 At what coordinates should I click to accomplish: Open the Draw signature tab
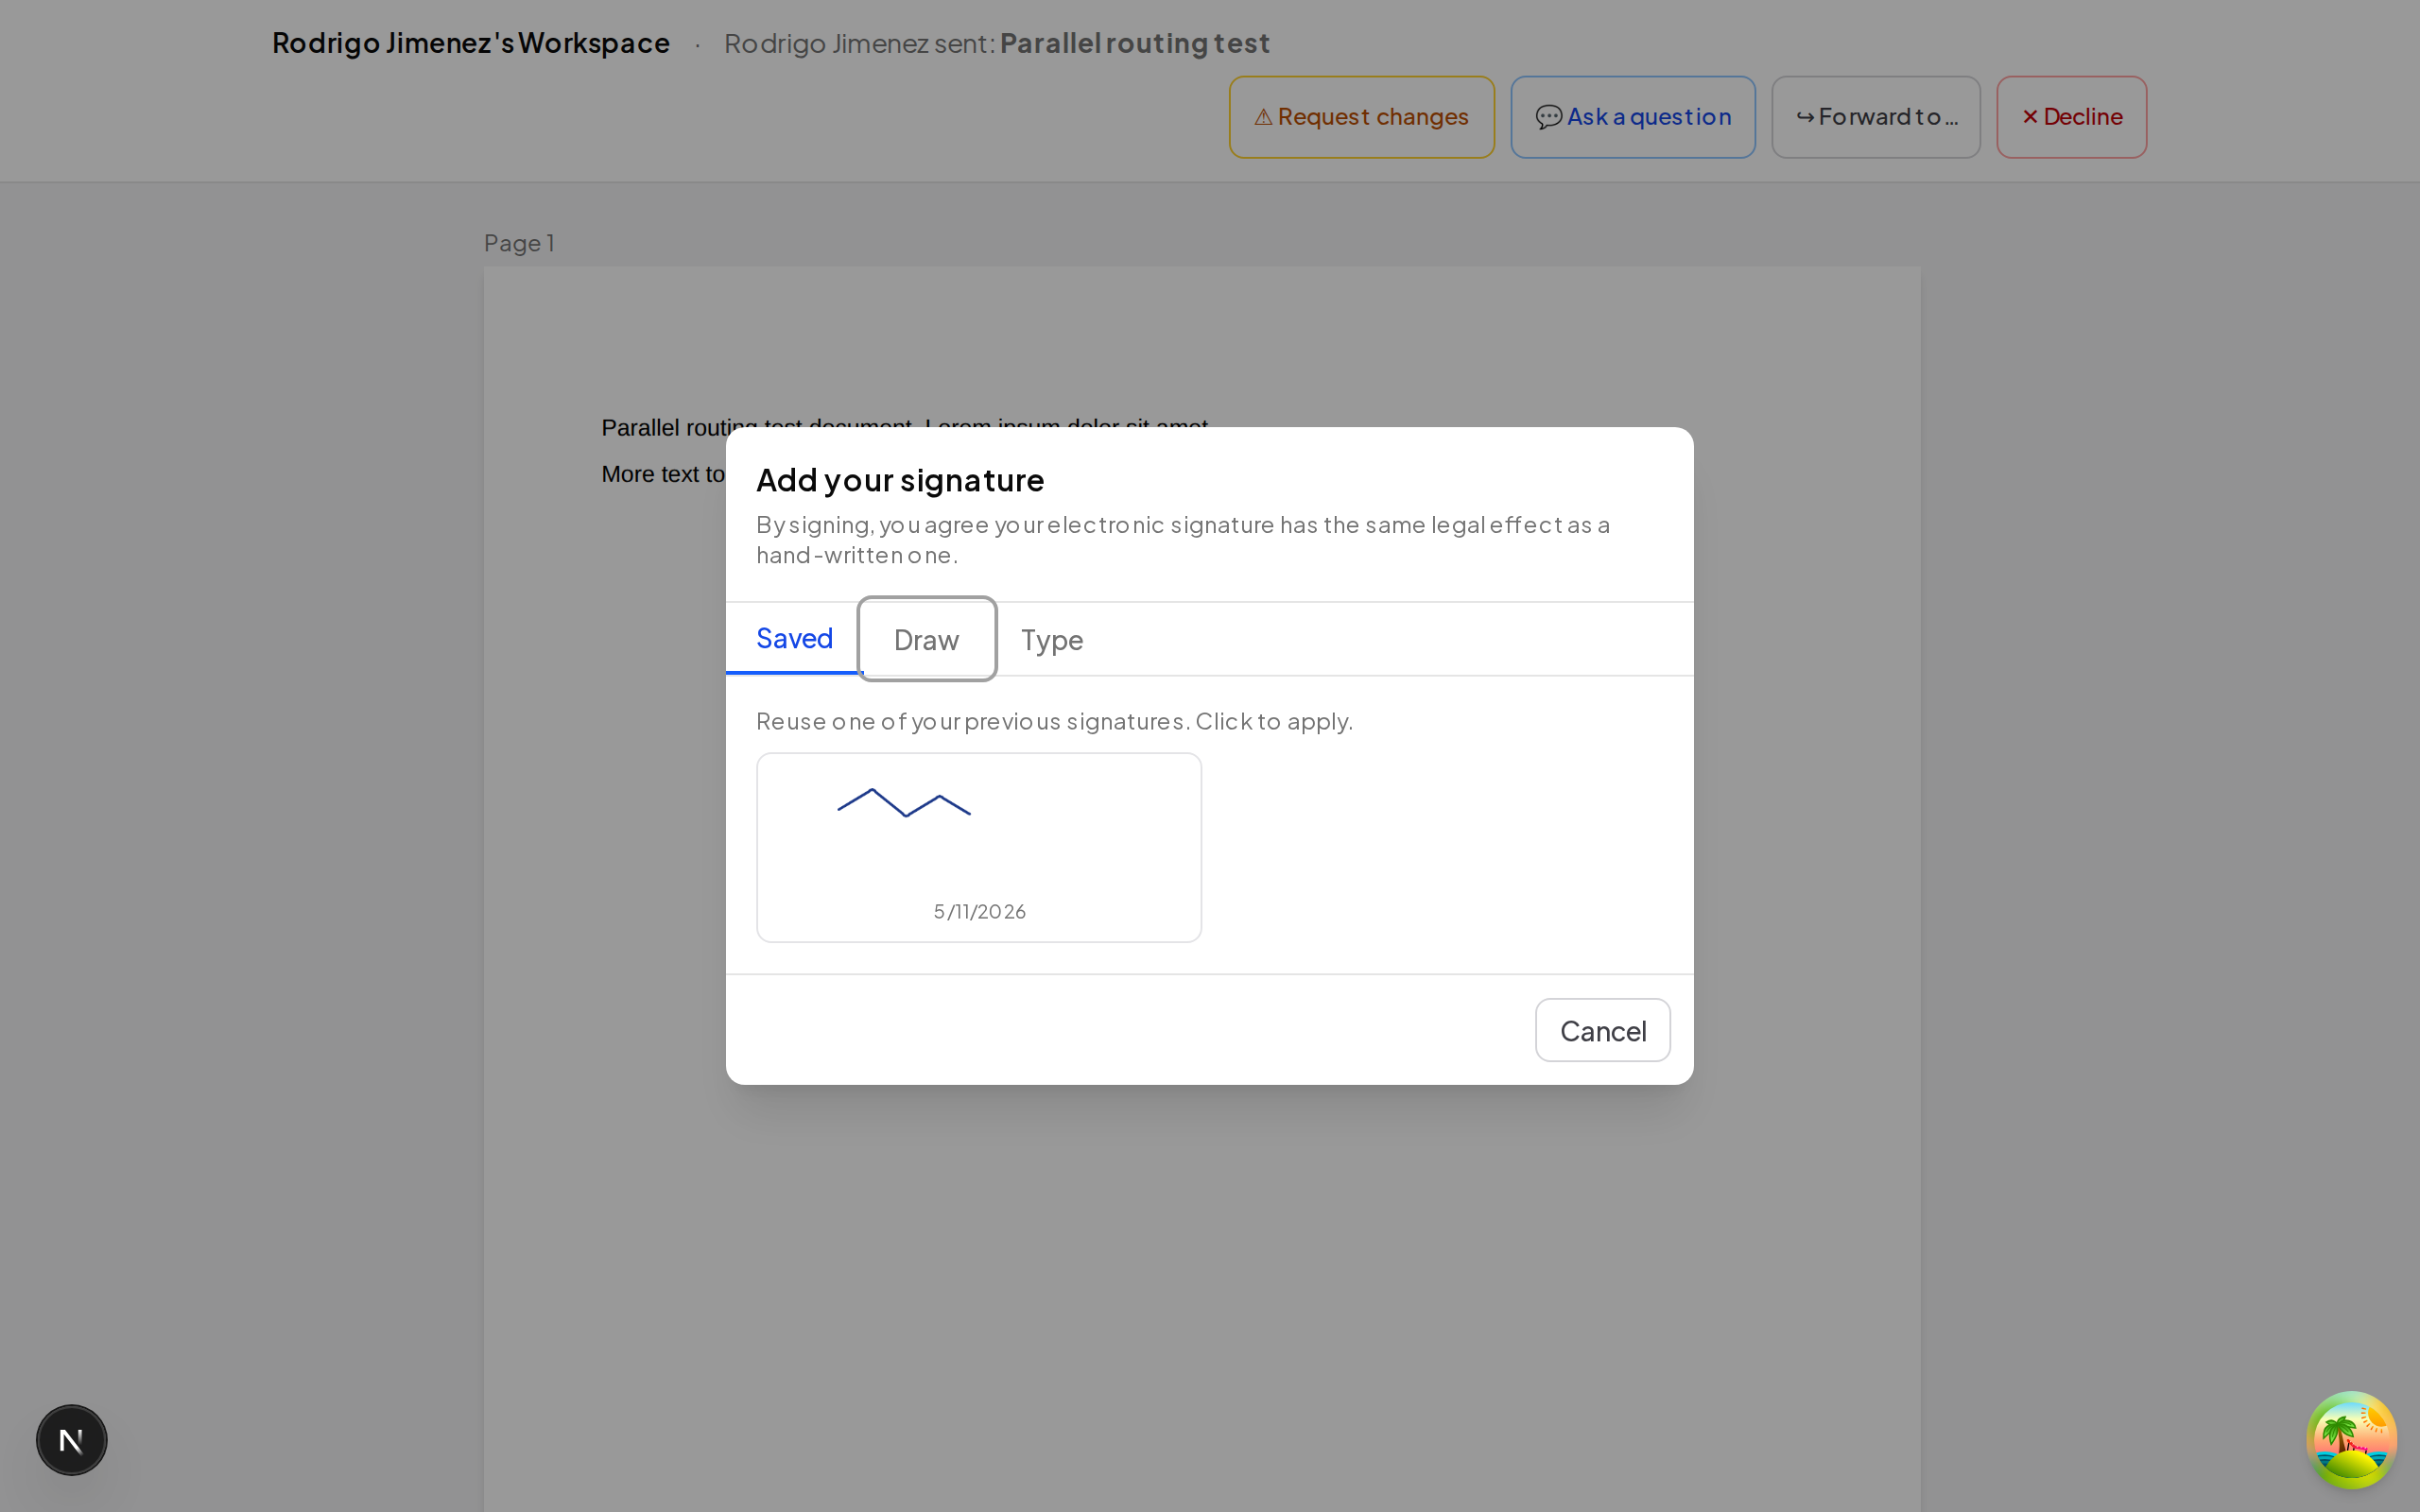927,640
